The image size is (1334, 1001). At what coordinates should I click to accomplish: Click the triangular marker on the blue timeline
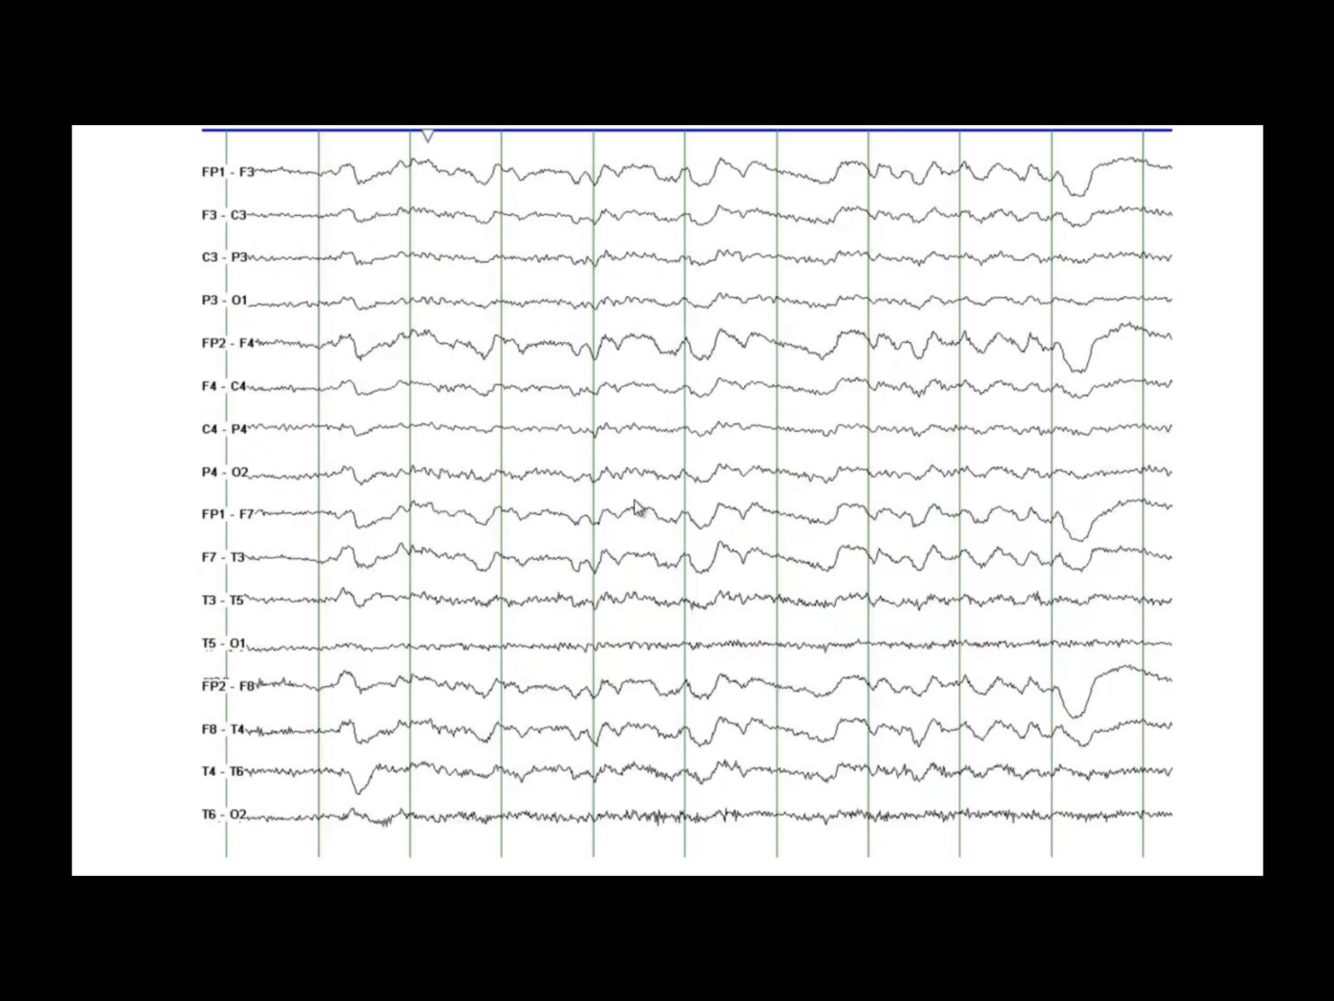coord(428,136)
